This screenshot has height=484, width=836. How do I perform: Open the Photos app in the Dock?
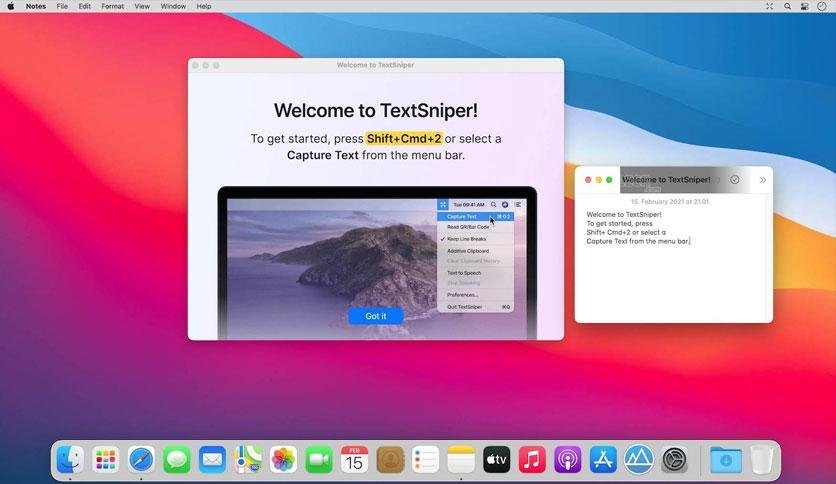coord(283,459)
